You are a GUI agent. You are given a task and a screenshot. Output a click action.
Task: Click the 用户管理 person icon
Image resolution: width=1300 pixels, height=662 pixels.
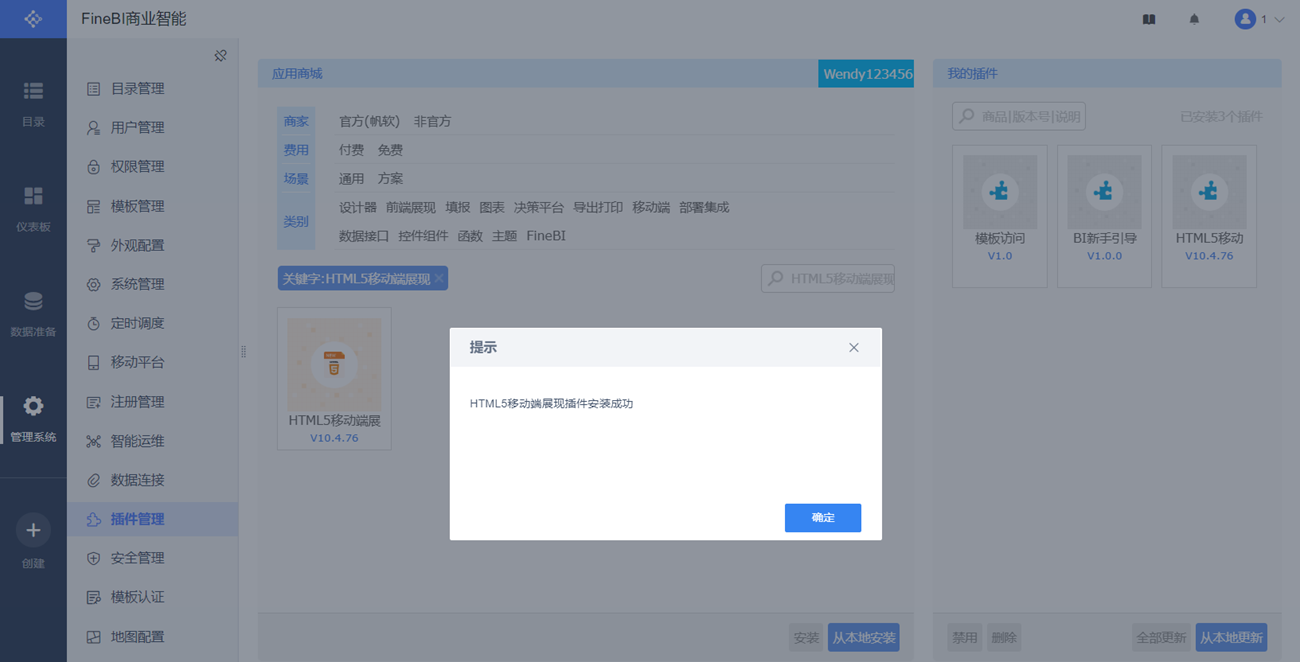point(93,128)
